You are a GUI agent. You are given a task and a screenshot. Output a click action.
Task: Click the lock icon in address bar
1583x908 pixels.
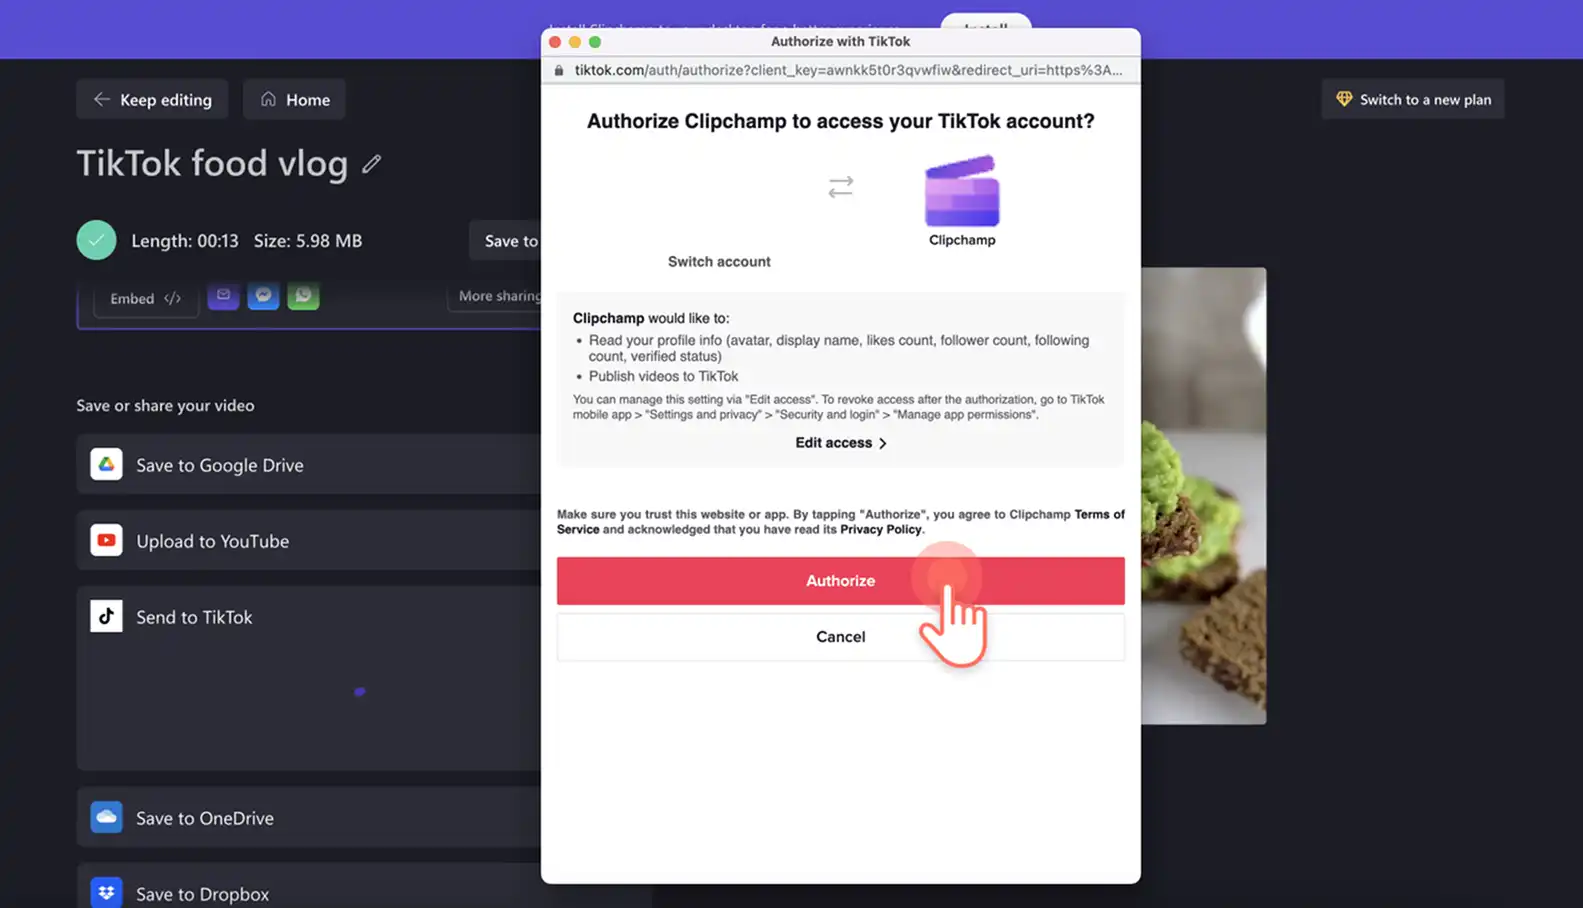[559, 70]
